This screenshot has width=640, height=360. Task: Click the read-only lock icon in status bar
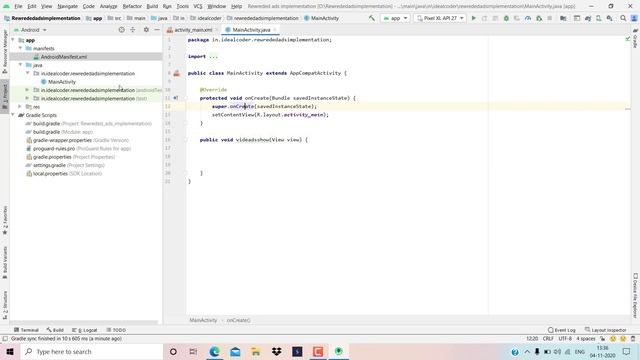602,339
